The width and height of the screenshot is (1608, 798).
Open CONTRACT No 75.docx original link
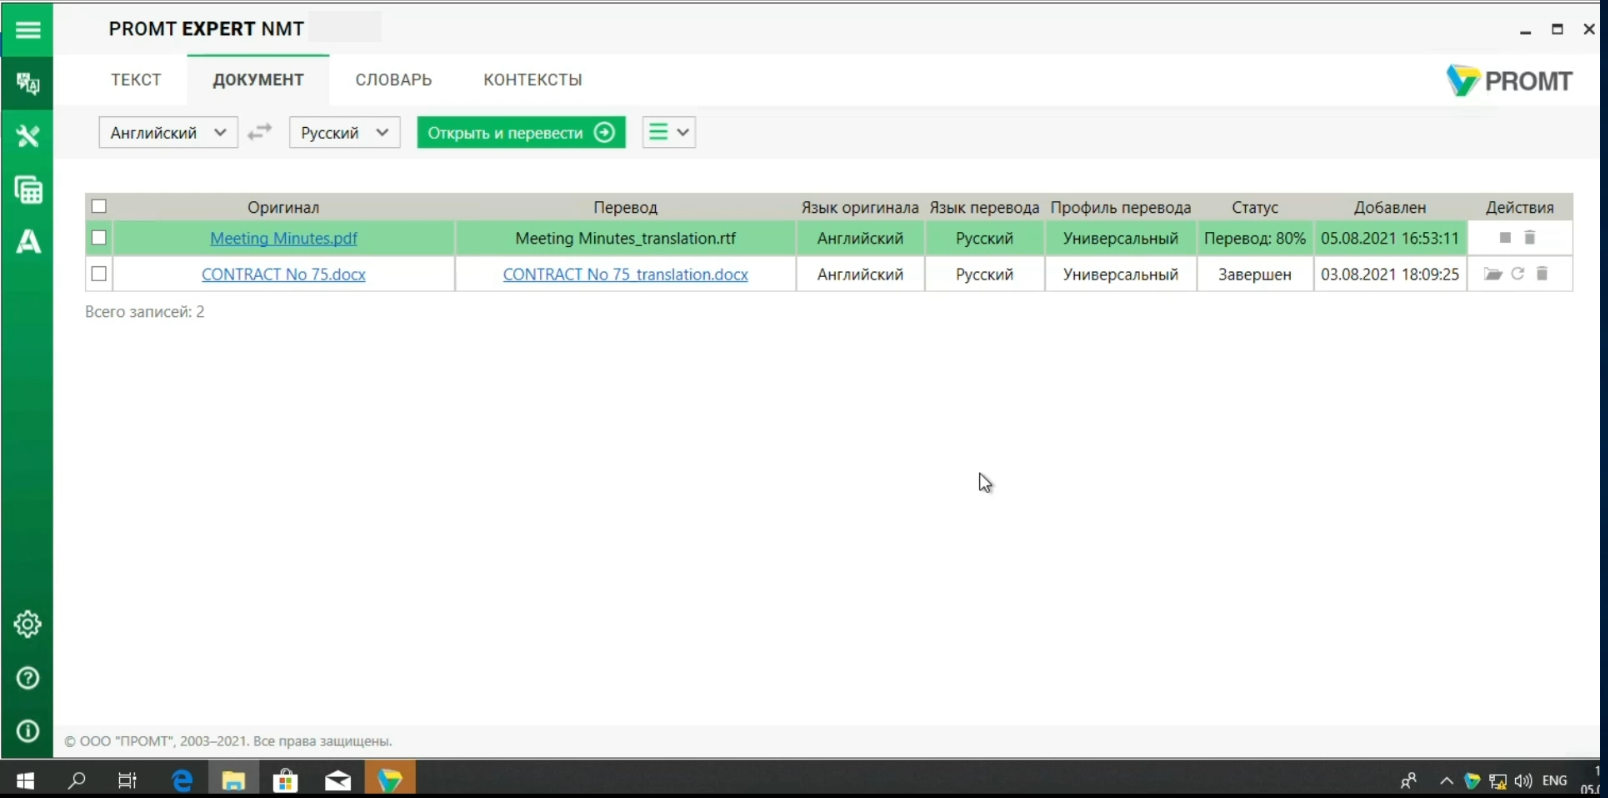pos(284,274)
